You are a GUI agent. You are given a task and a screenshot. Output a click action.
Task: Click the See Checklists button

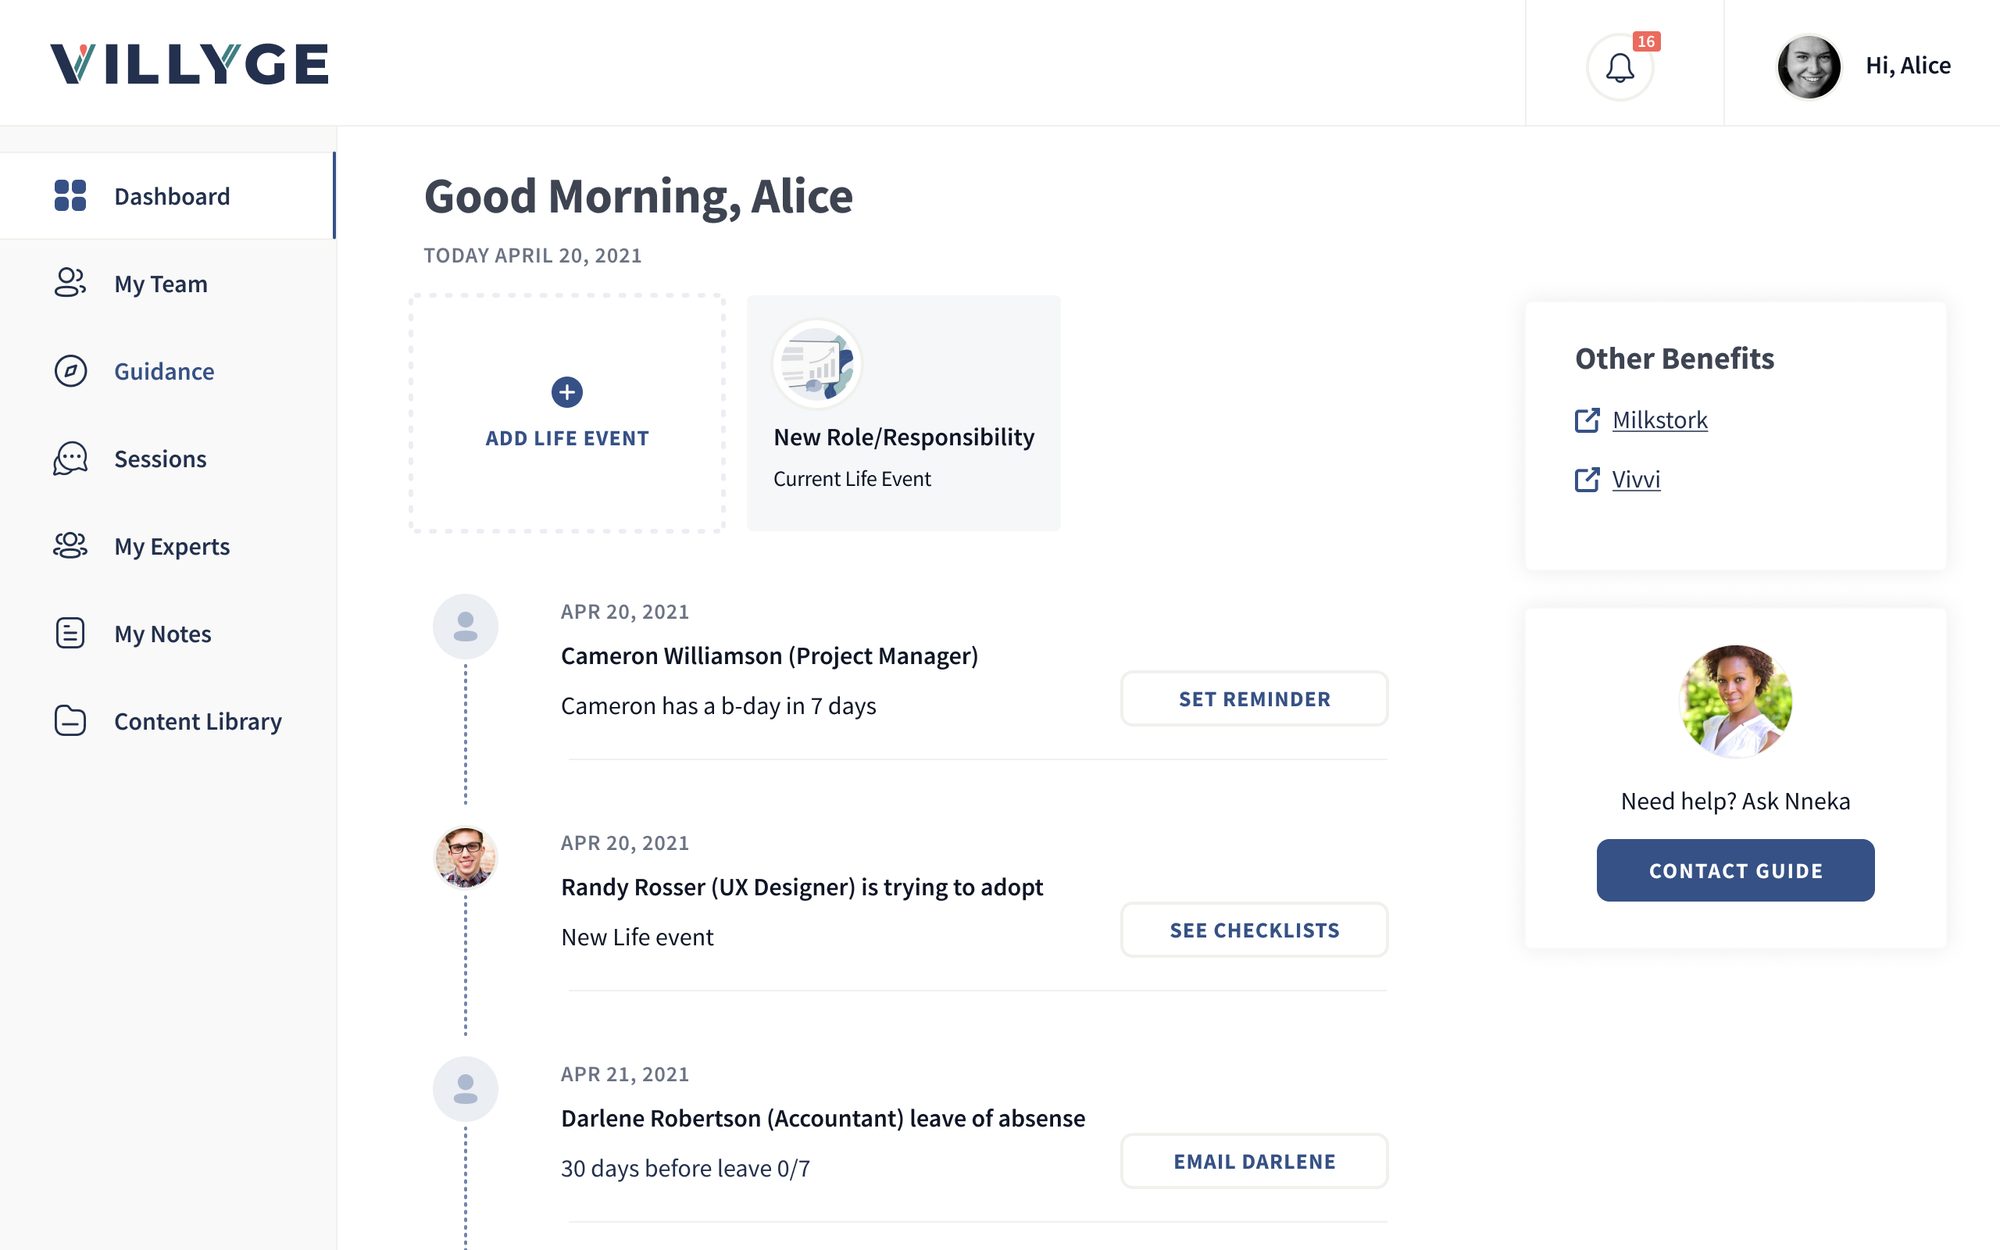point(1254,930)
